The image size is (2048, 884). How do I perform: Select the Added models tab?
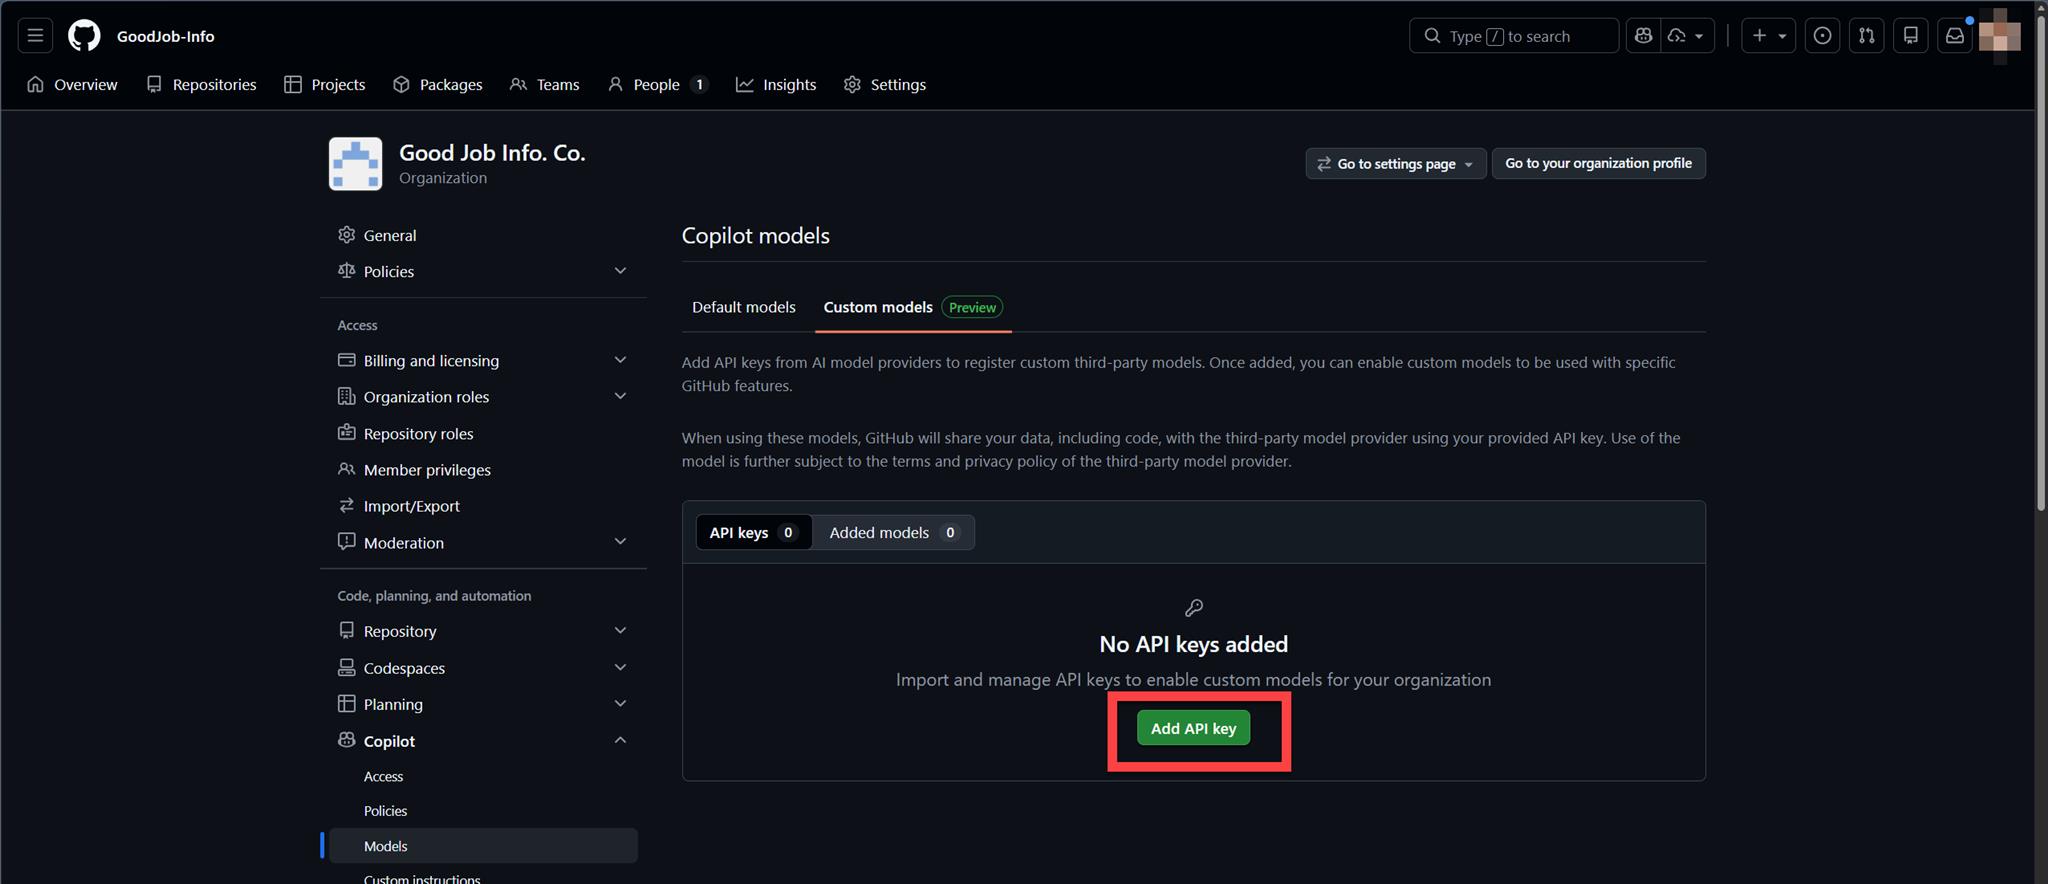pos(893,532)
